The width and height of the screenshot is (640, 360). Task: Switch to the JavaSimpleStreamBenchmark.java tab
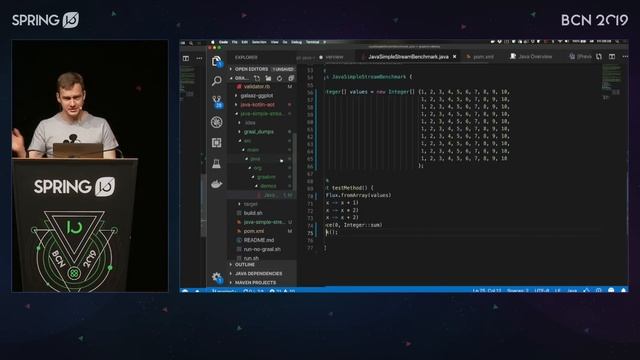pos(409,57)
